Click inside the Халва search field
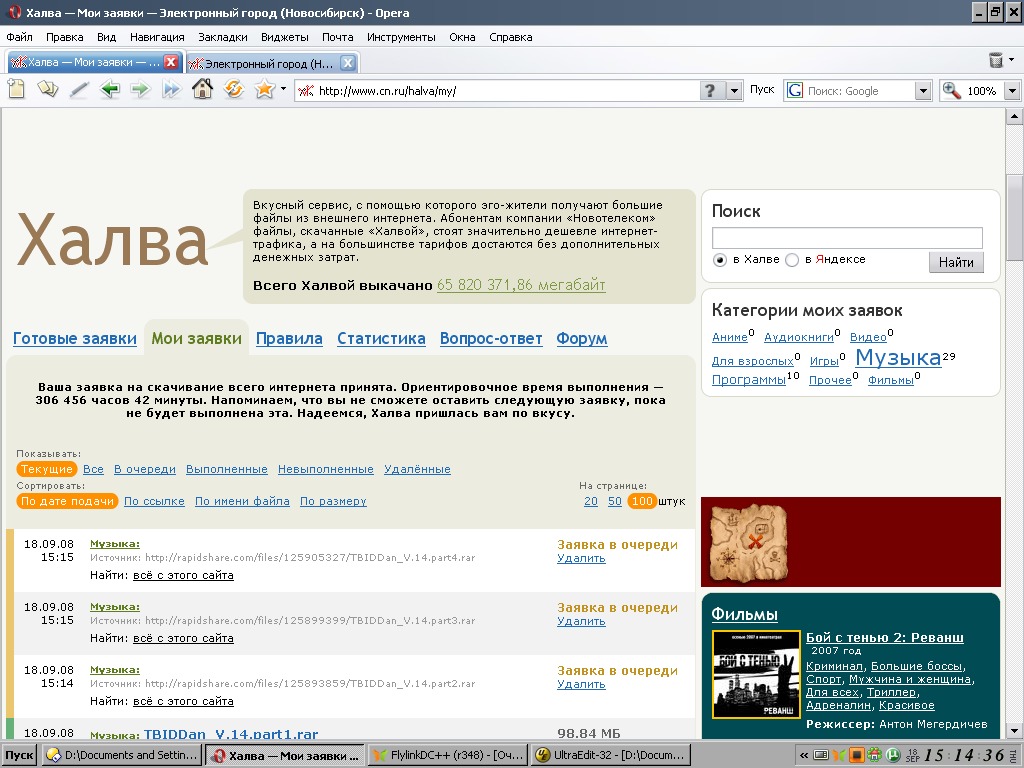Screen dimensions: 1024x768 click(847, 238)
